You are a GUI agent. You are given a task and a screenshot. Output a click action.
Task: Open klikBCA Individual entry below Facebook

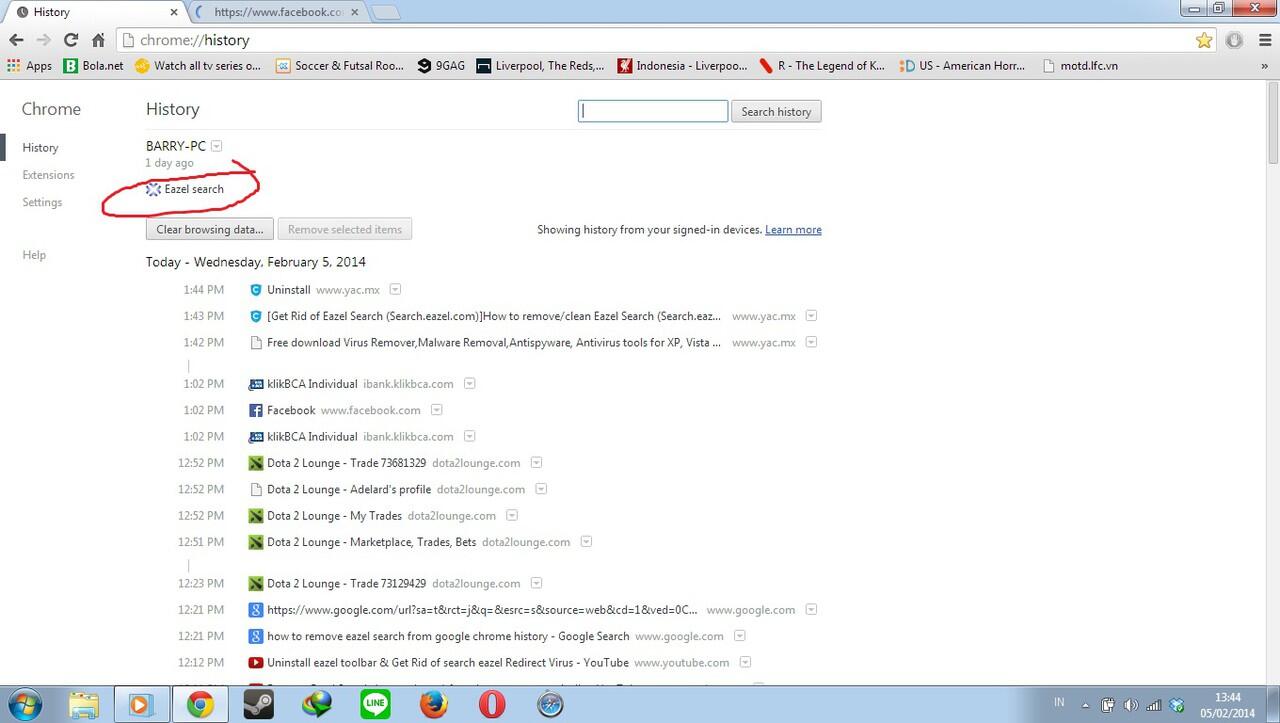(x=312, y=437)
